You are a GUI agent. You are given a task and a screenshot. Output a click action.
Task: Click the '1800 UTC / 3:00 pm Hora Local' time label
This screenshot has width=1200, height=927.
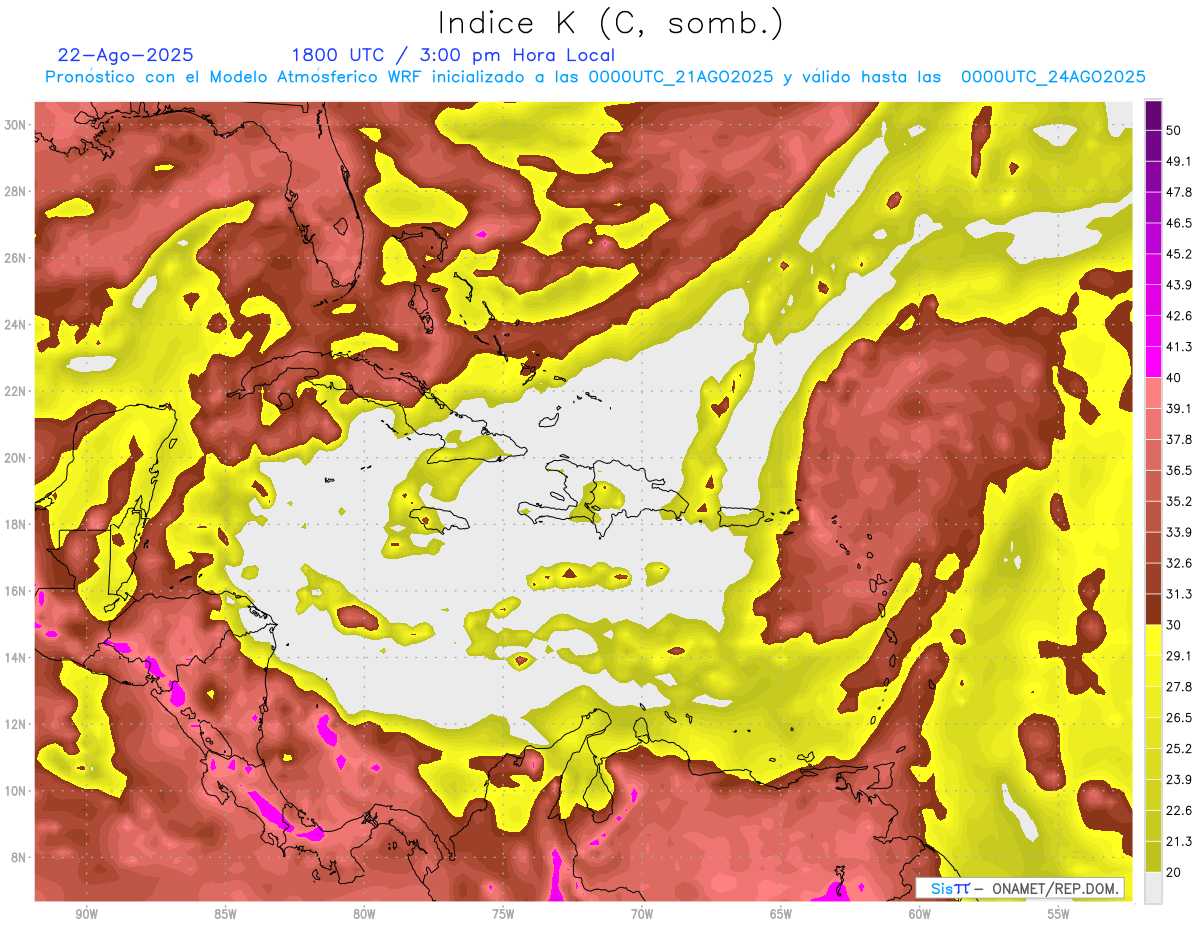(453, 55)
